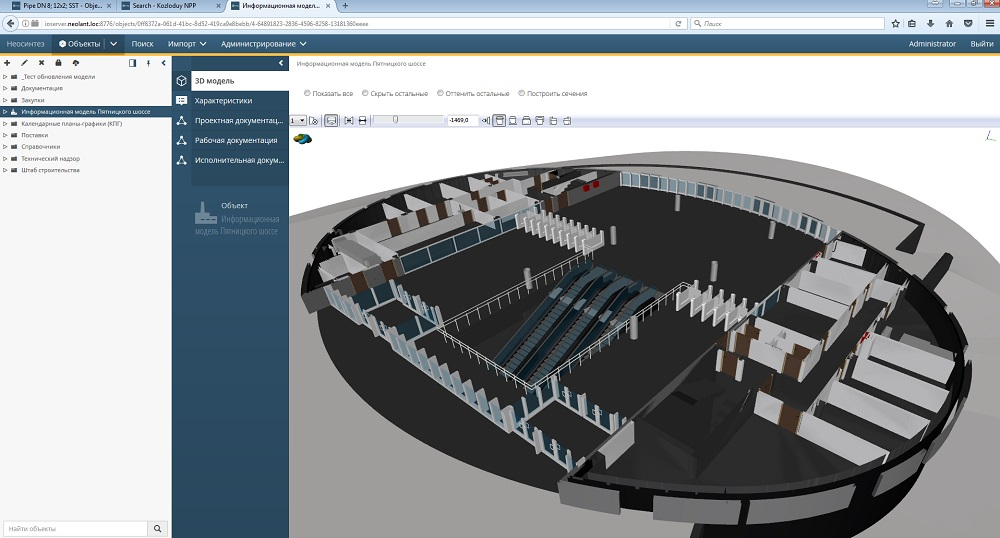Switch to the Исполнительная документация tab

pyautogui.click(x=240, y=160)
